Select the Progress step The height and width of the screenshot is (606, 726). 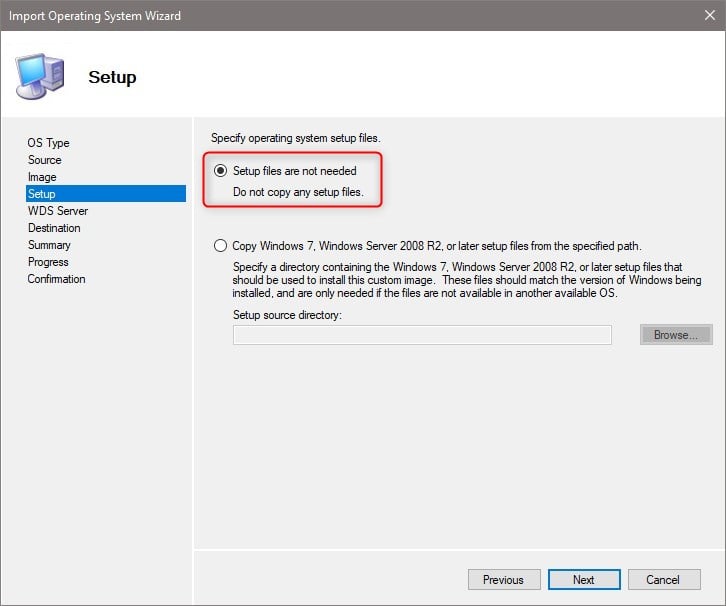48,262
